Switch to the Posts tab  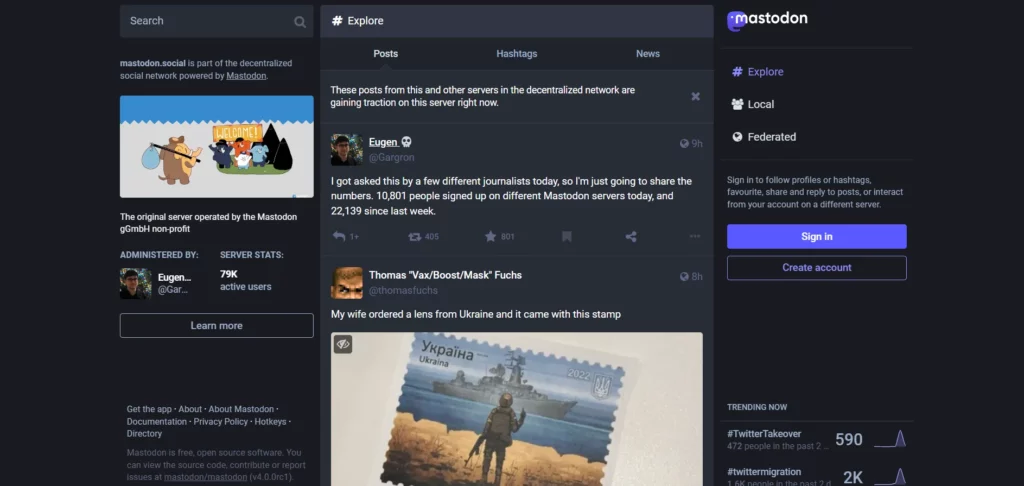pos(385,54)
